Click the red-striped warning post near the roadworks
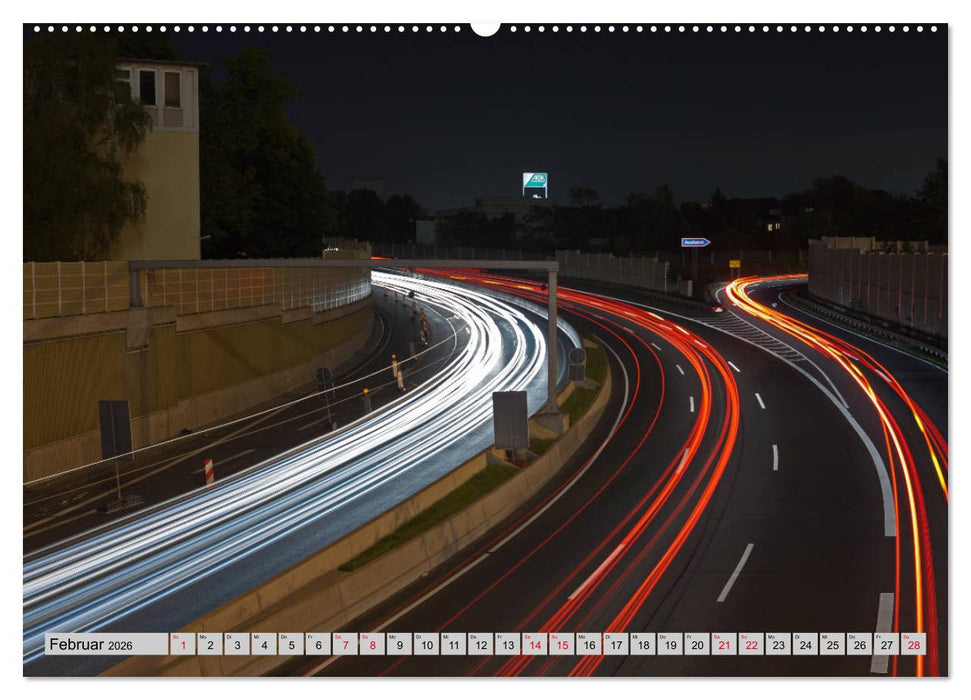 coord(209,468)
